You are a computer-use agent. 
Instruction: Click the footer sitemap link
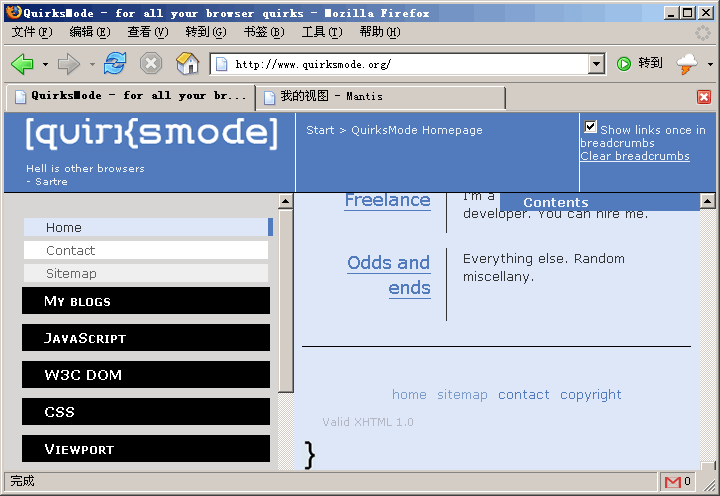[x=462, y=395]
